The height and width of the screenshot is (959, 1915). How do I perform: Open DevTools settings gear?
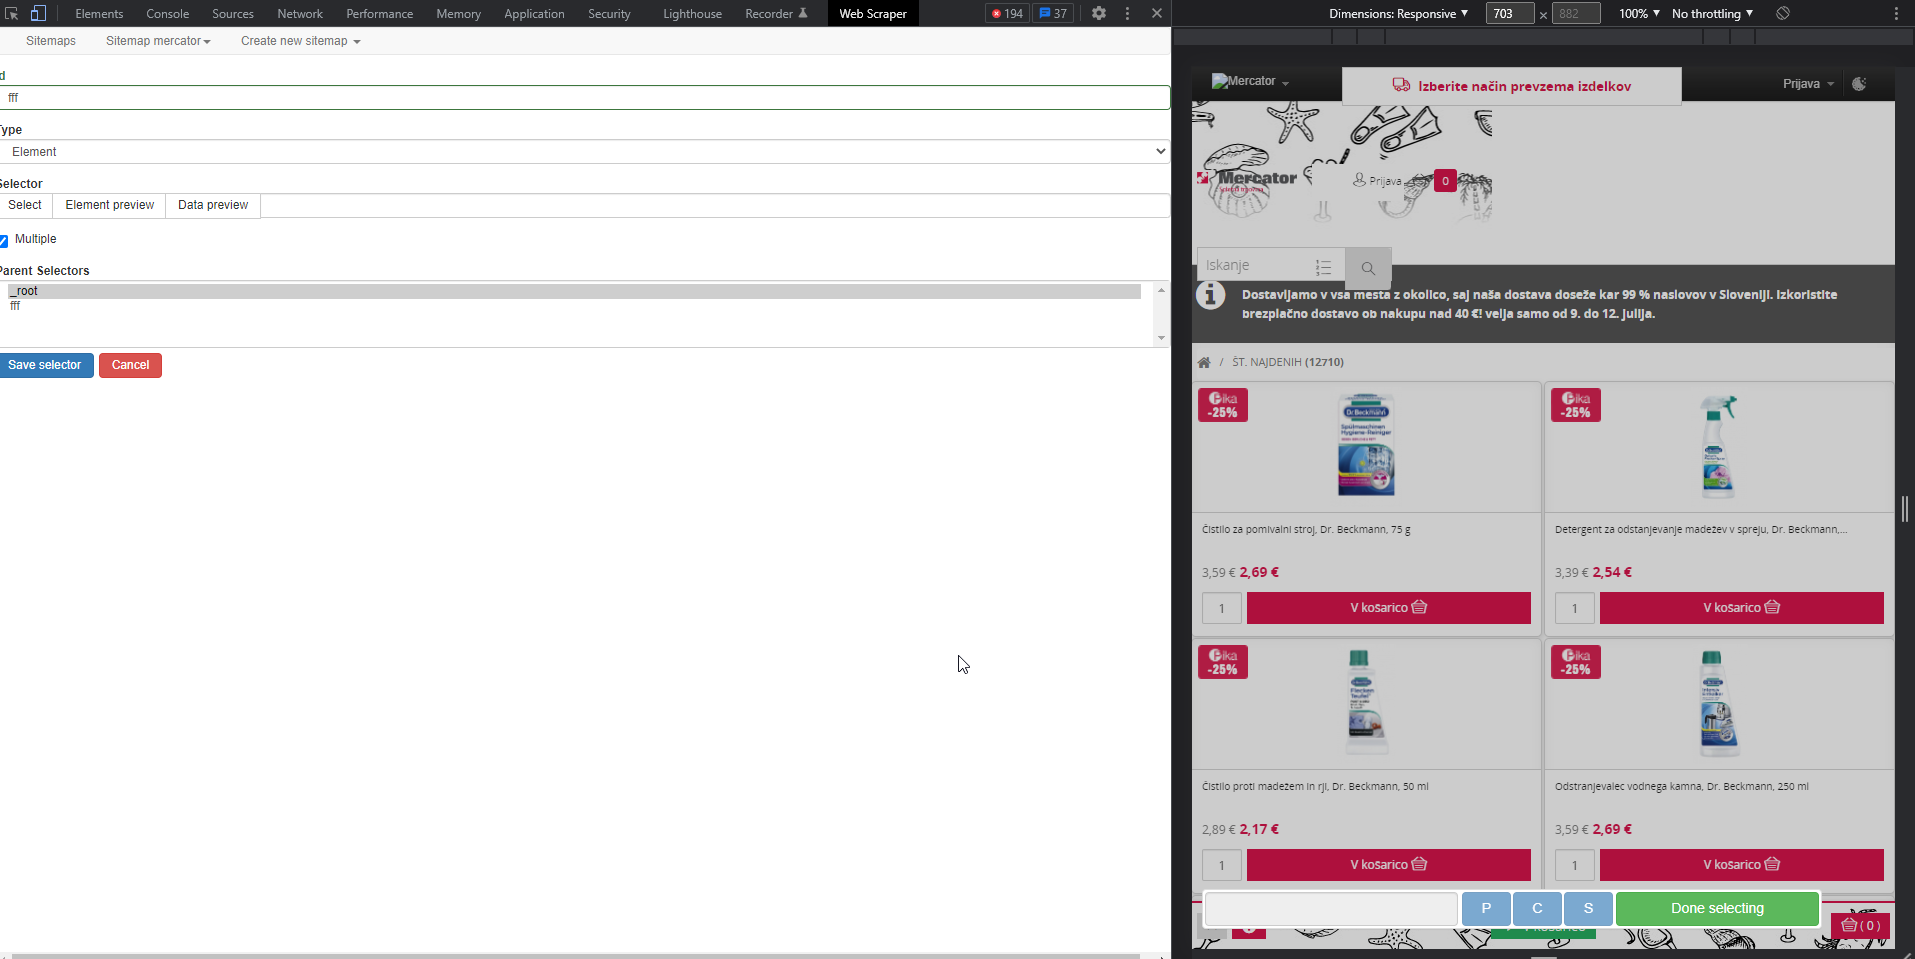(1099, 14)
